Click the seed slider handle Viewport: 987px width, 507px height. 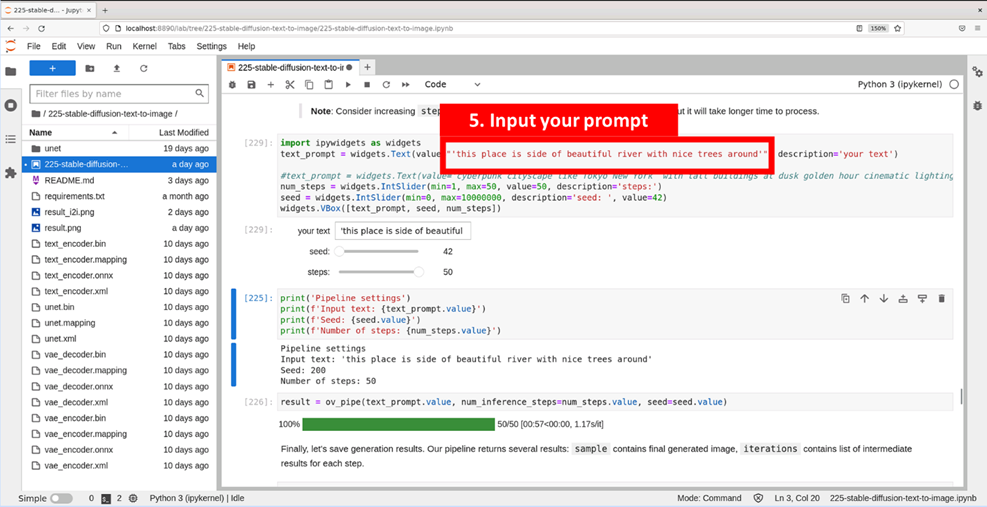[339, 251]
